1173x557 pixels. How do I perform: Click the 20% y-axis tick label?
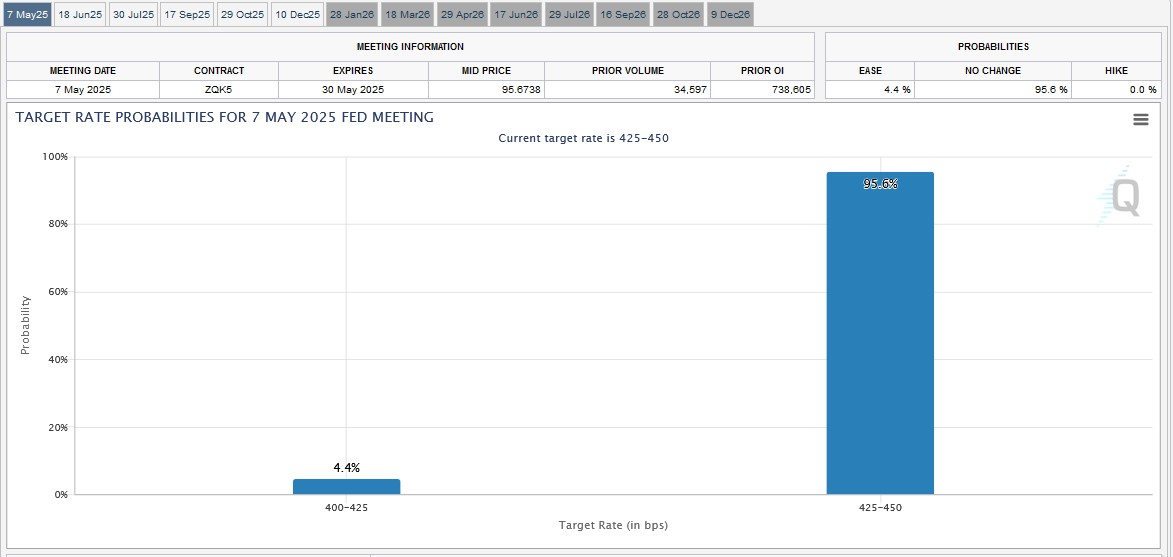(58, 428)
